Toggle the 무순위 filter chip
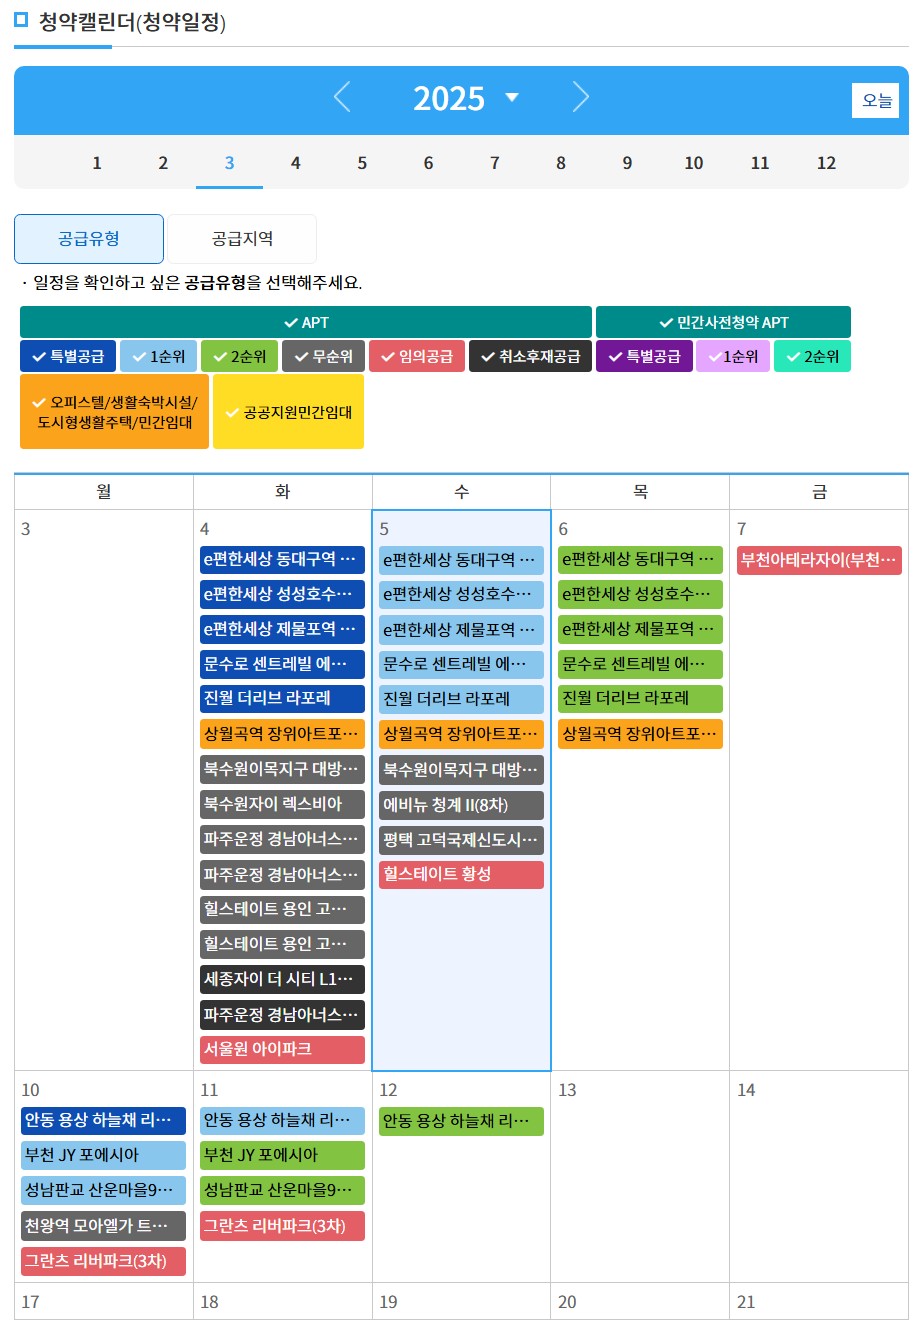The height and width of the screenshot is (1320, 924). click(x=322, y=356)
